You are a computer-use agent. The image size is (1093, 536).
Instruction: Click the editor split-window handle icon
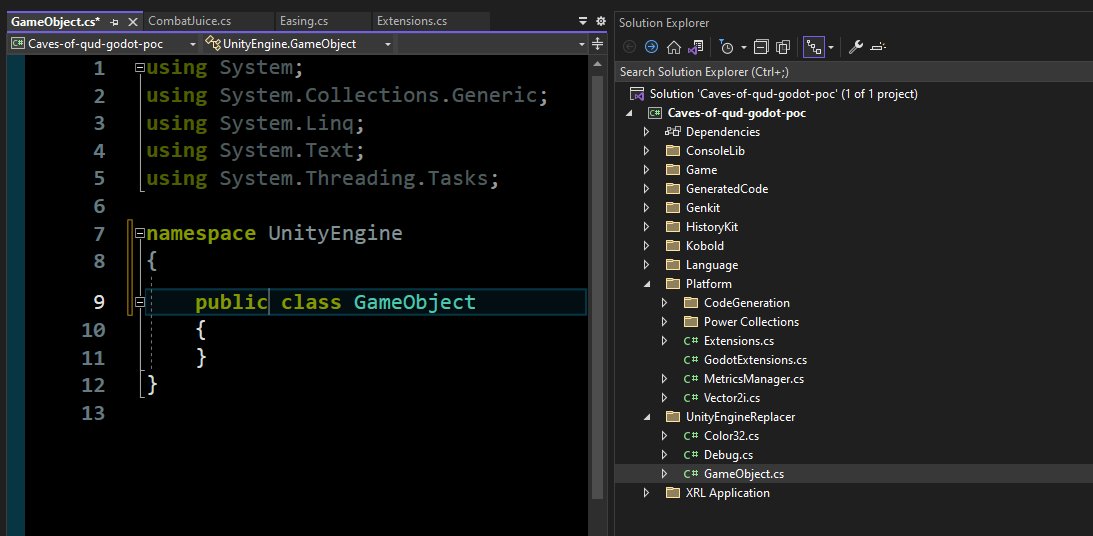pos(598,44)
